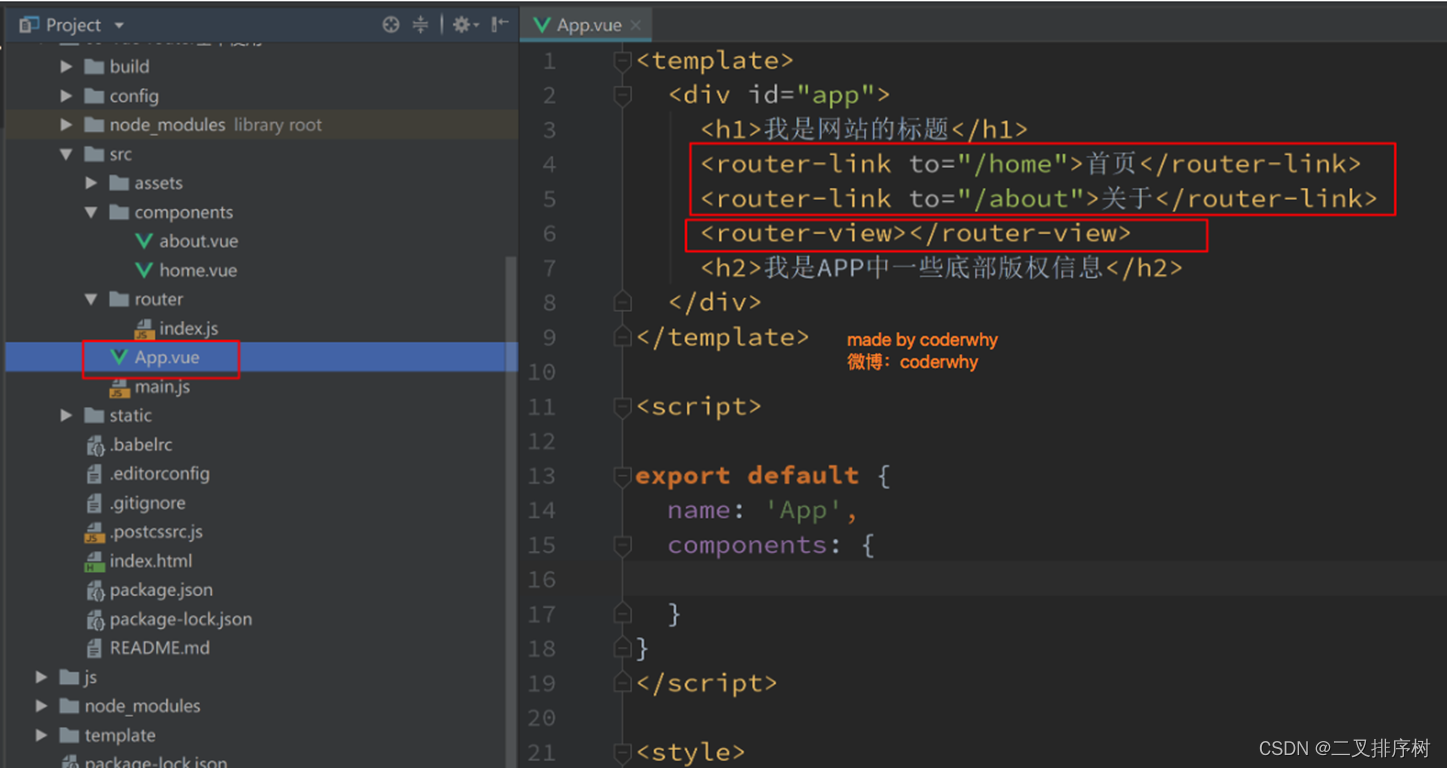Viewport: 1447px width, 768px height.
Task: Open index.html in the project tree
Action: [151, 561]
